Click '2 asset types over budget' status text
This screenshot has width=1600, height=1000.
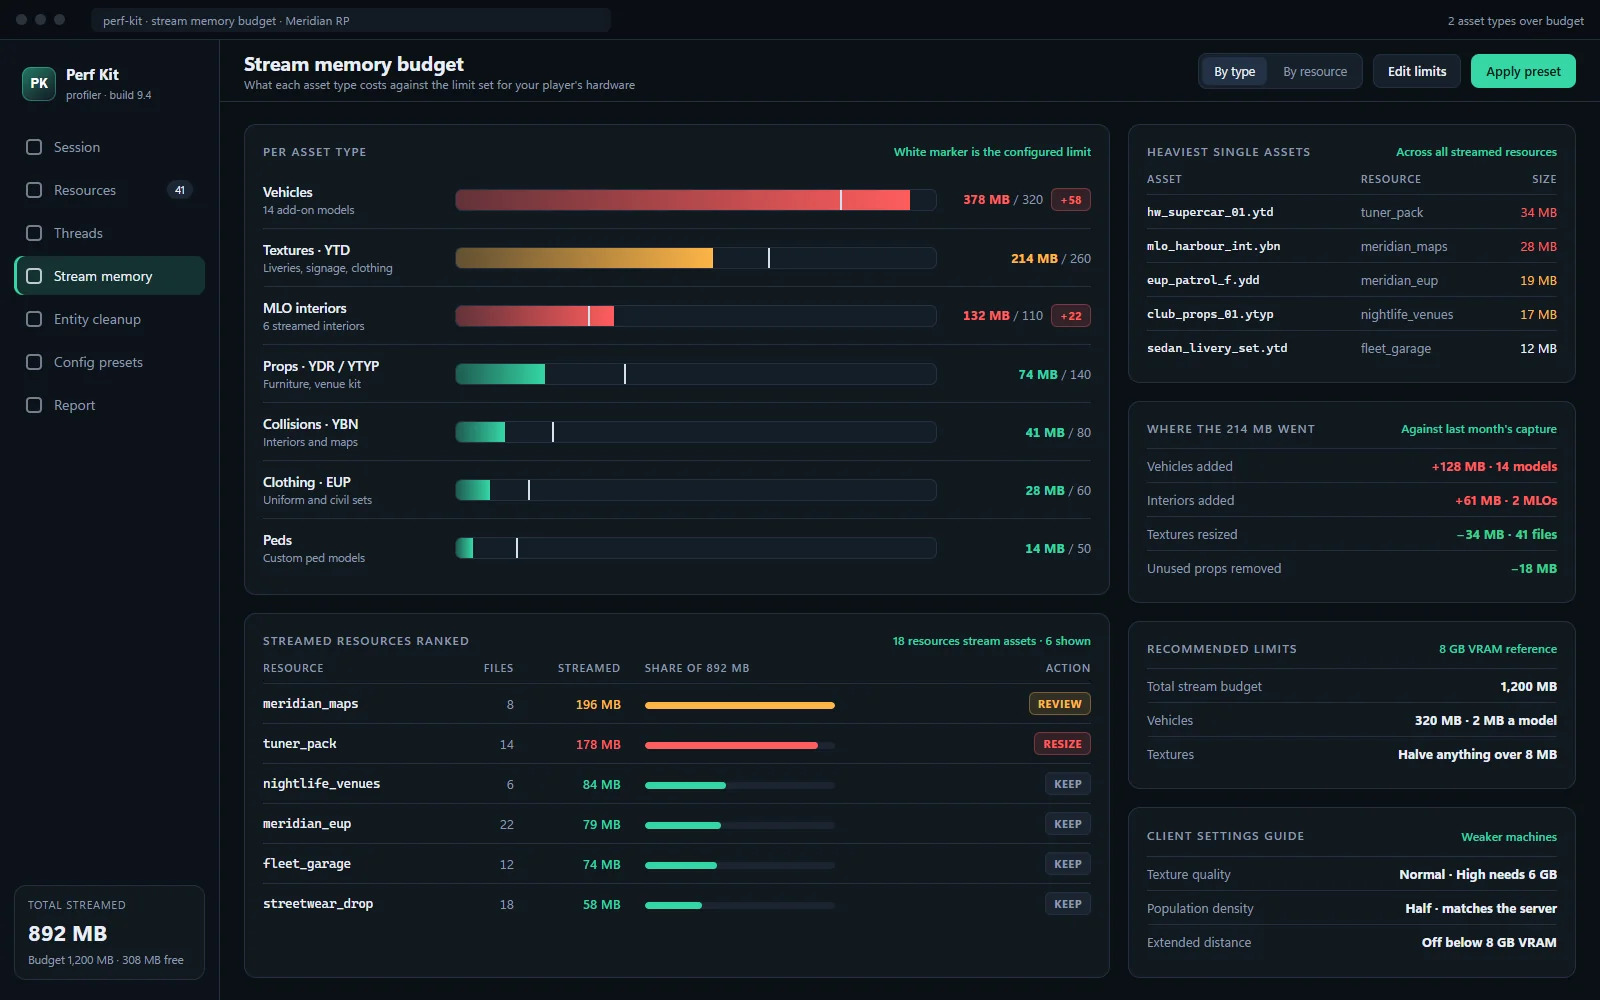[x=1515, y=21]
